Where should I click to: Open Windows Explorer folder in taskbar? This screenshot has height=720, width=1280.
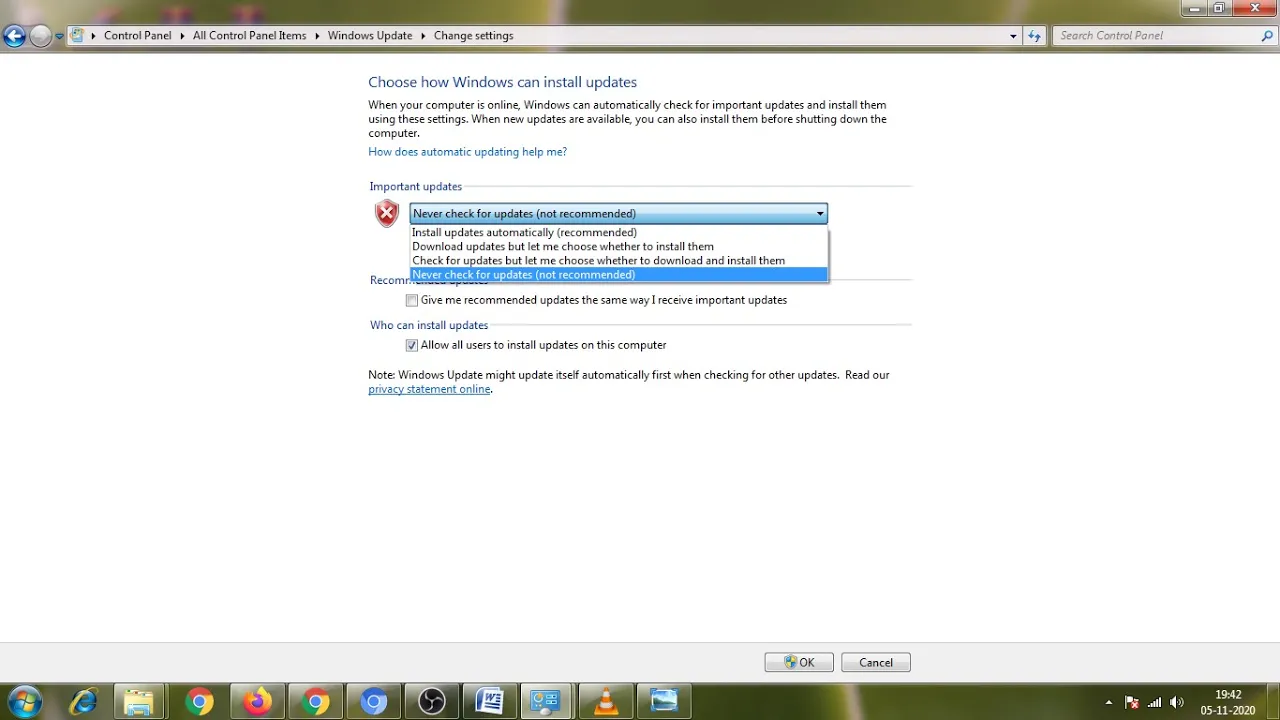(140, 702)
